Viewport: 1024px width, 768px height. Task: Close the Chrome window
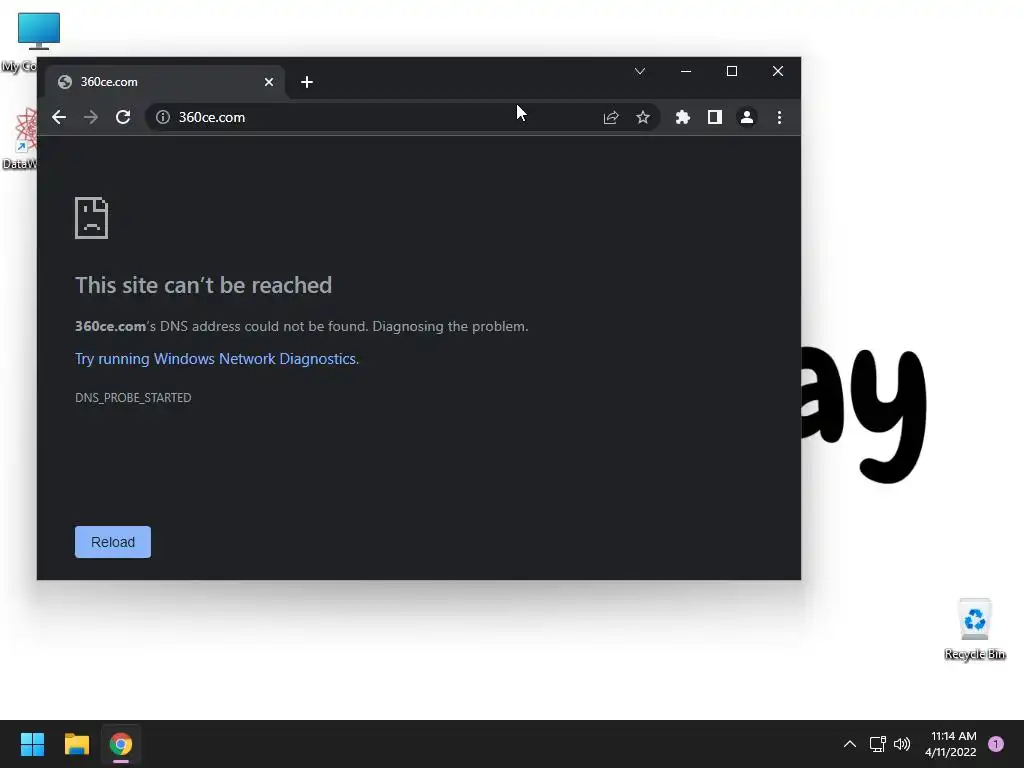[x=778, y=71]
